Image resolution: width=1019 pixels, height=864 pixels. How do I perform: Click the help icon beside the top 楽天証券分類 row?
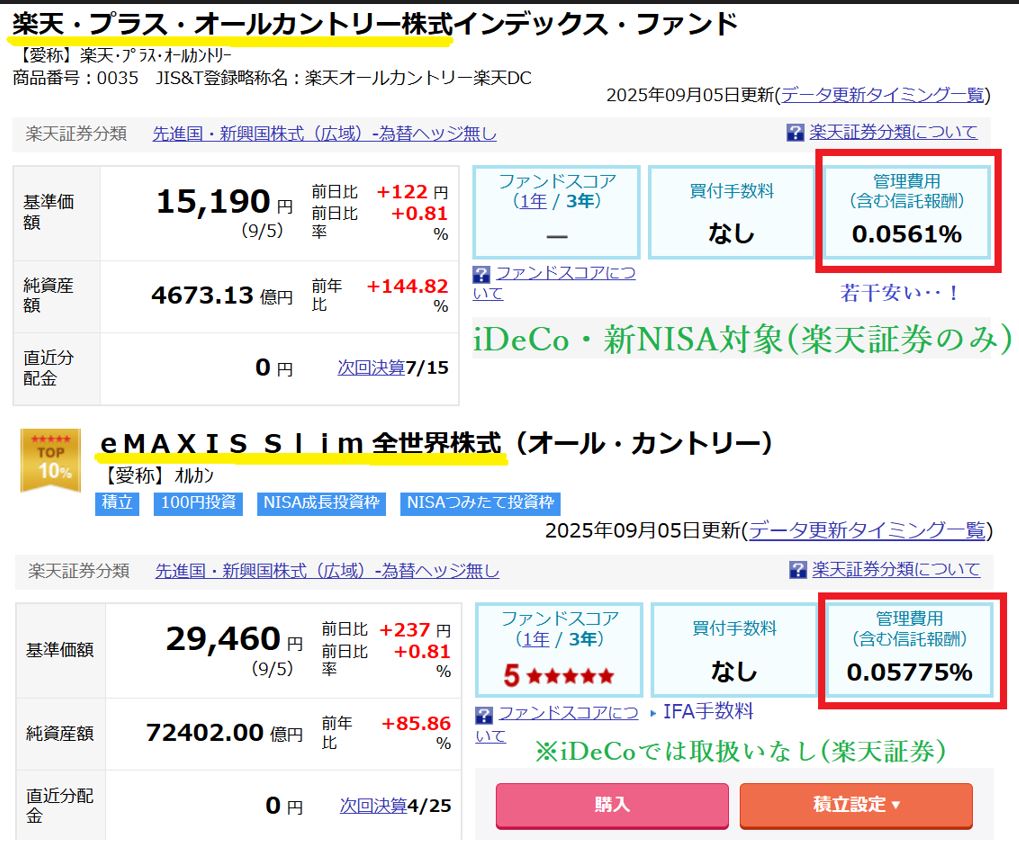795,133
